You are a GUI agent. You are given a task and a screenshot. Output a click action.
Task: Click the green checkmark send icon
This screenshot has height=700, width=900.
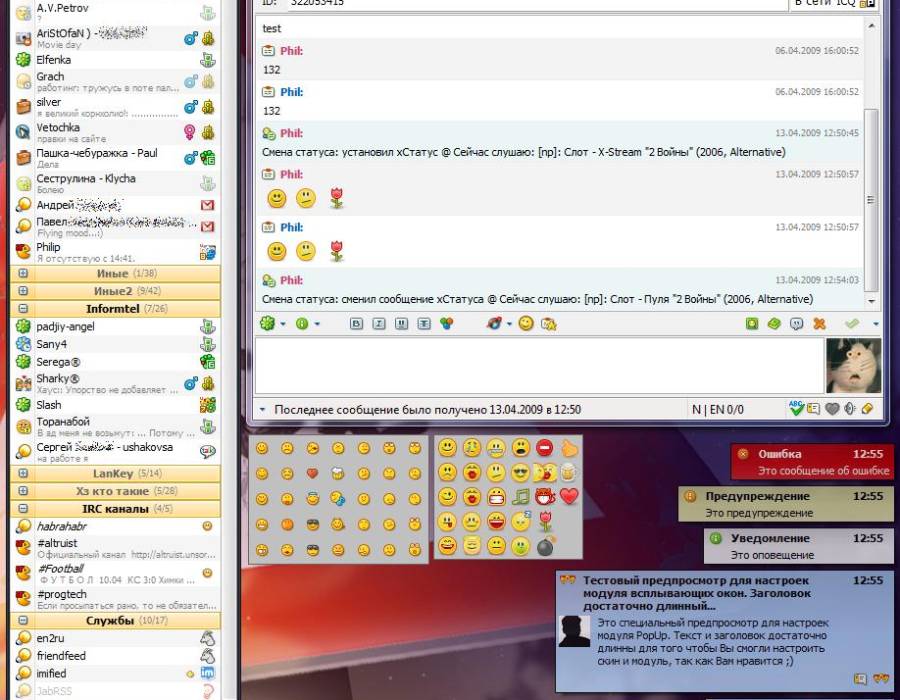click(x=852, y=324)
